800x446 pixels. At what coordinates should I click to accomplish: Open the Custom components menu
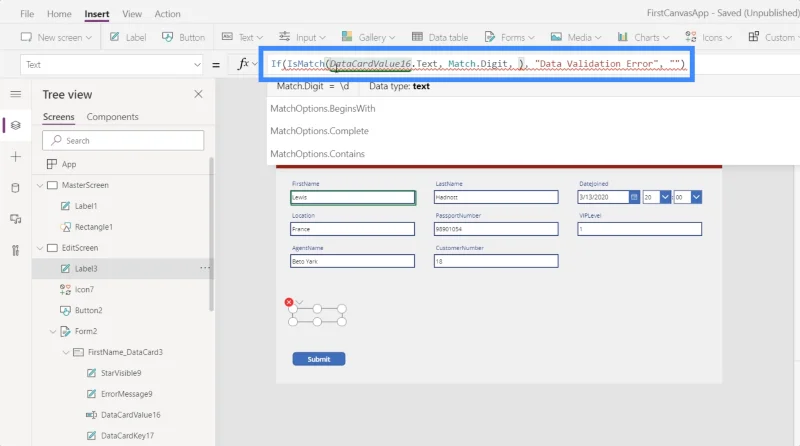[x=773, y=37]
